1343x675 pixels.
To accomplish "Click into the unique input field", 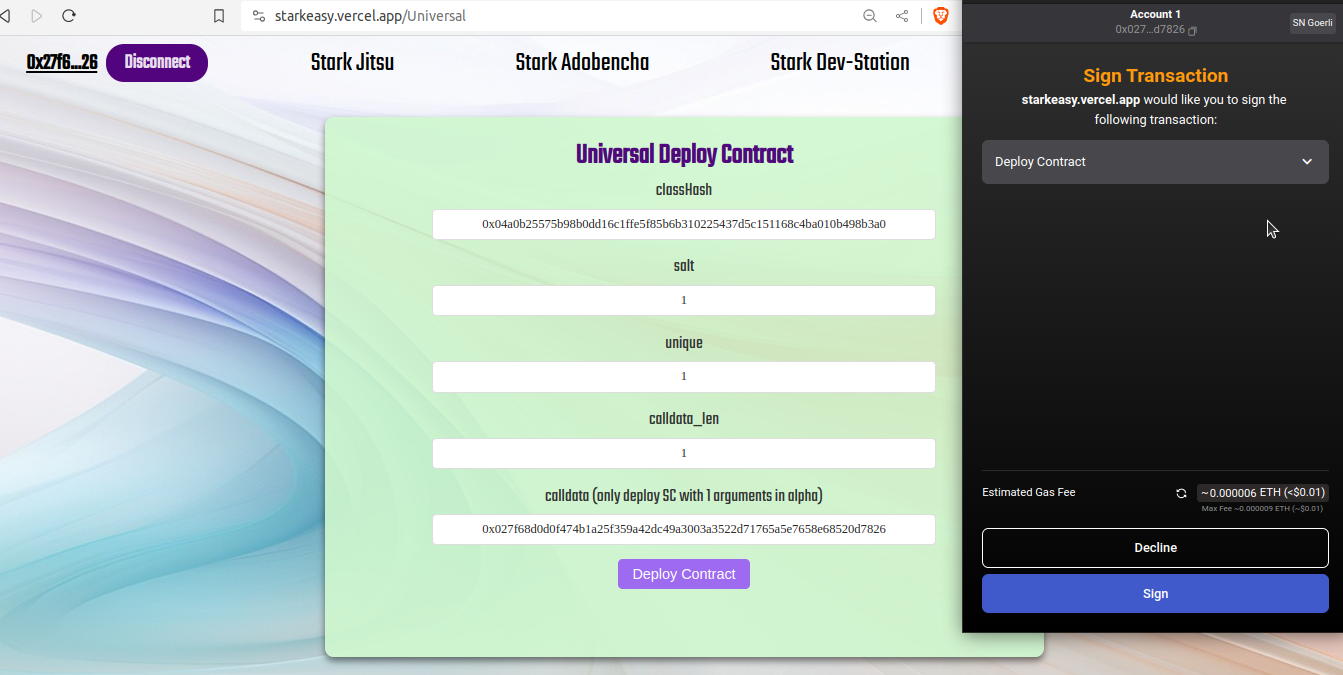I will coord(684,376).
